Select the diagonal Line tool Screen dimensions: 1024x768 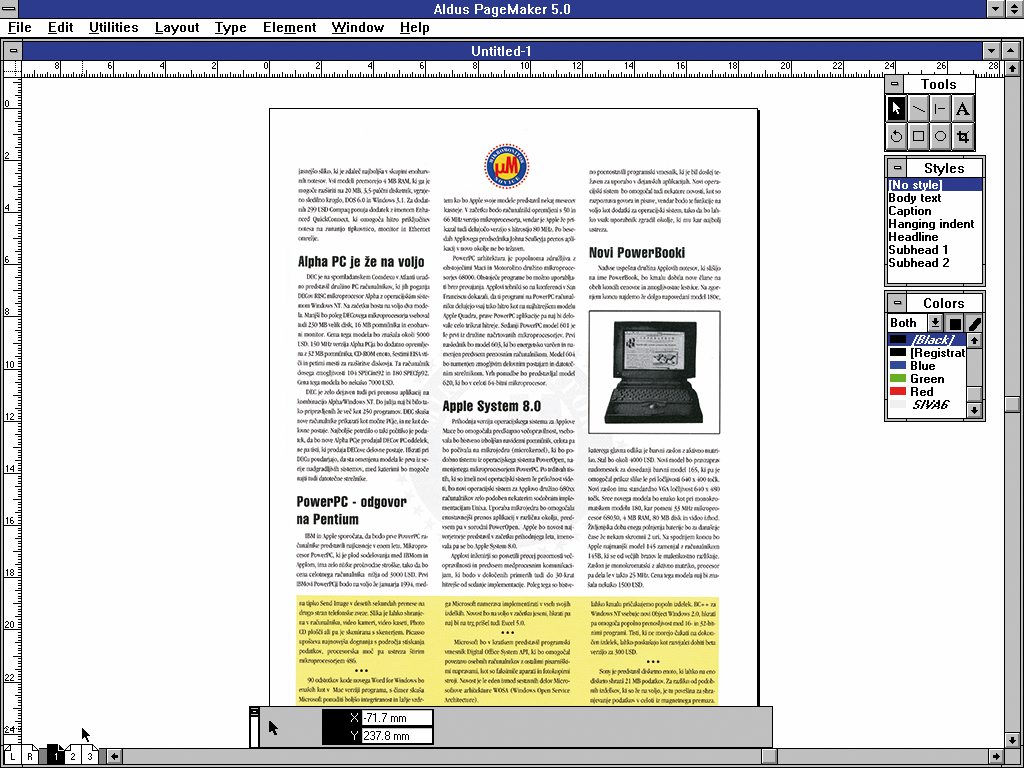click(918, 109)
